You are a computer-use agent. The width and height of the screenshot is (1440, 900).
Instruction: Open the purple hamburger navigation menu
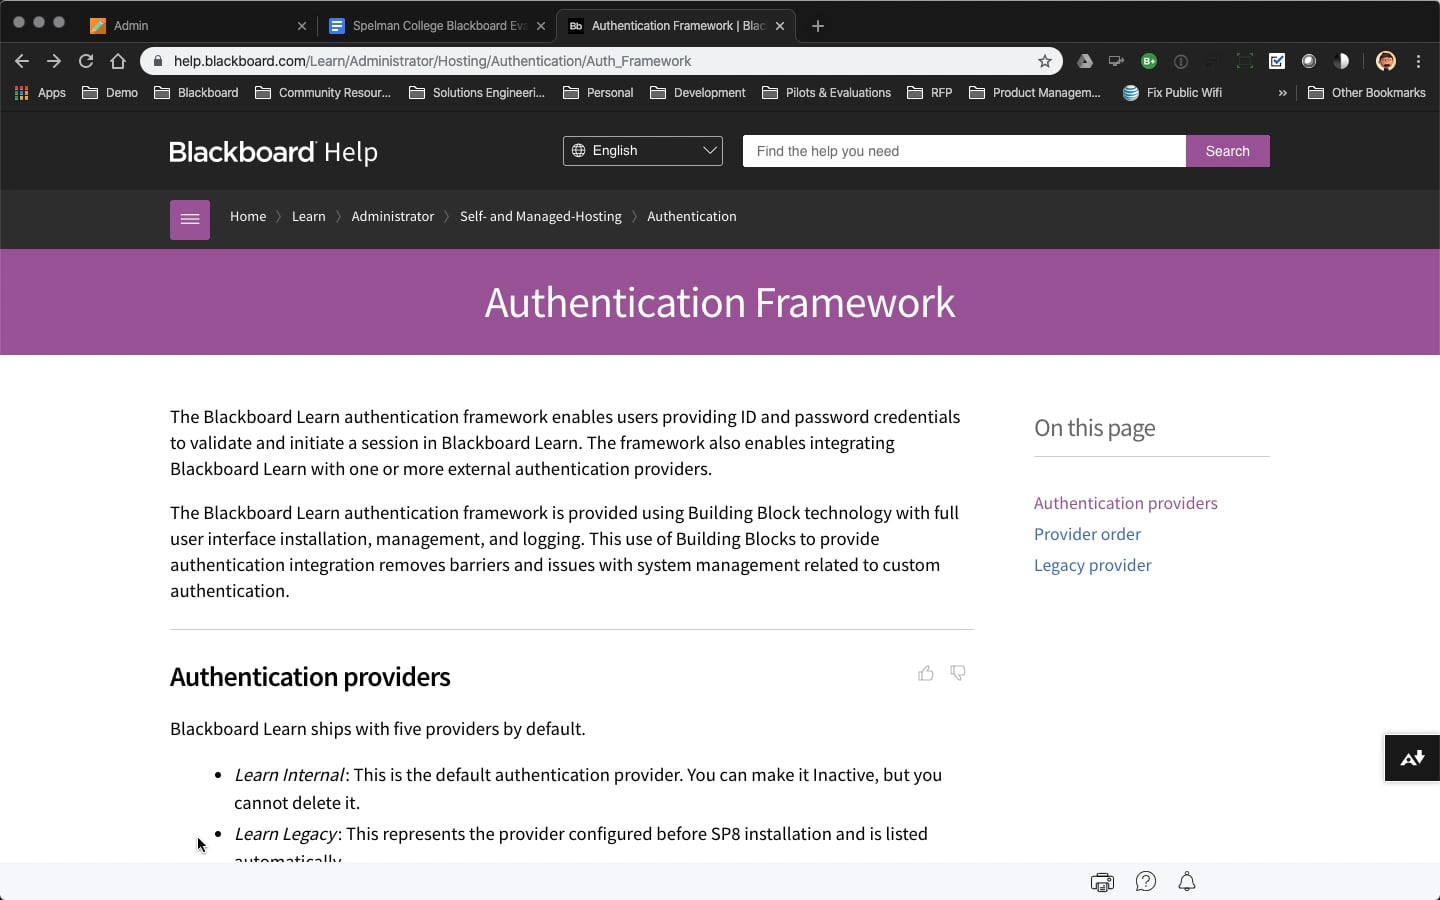(190, 219)
